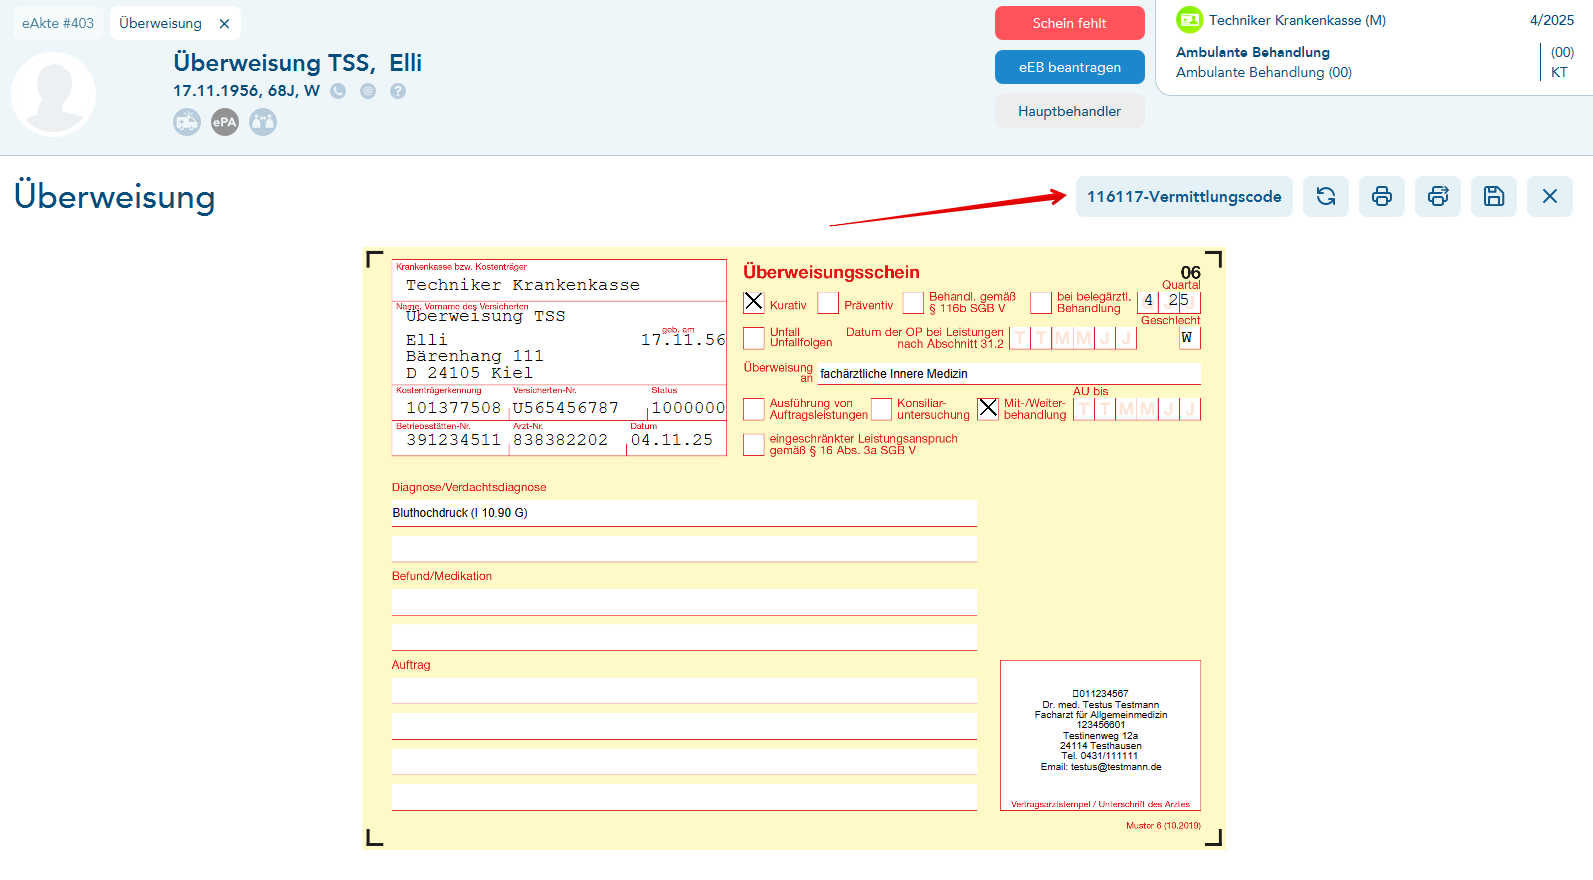Print the Überweisung form
1593x880 pixels.
tap(1381, 197)
